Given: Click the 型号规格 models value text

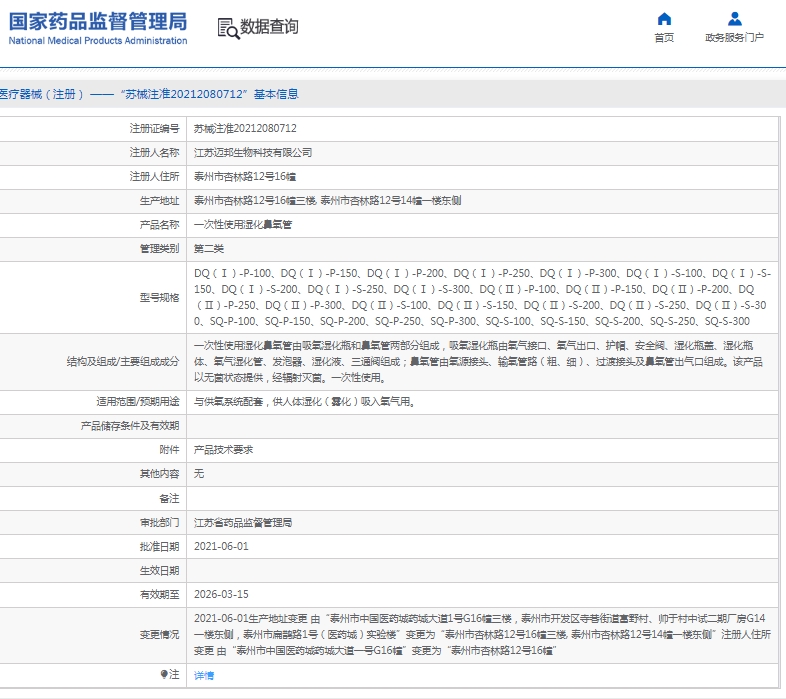Looking at the screenshot, I should click(482, 297).
